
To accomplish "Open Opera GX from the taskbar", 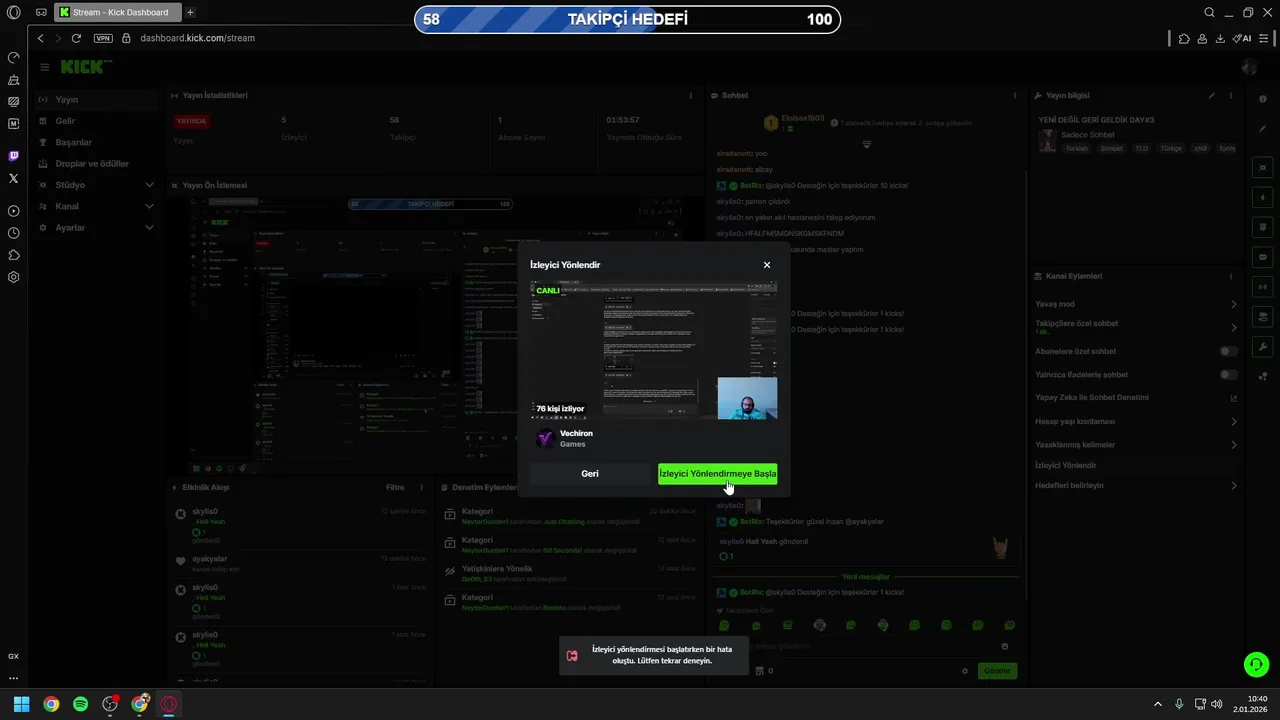I will (x=169, y=704).
